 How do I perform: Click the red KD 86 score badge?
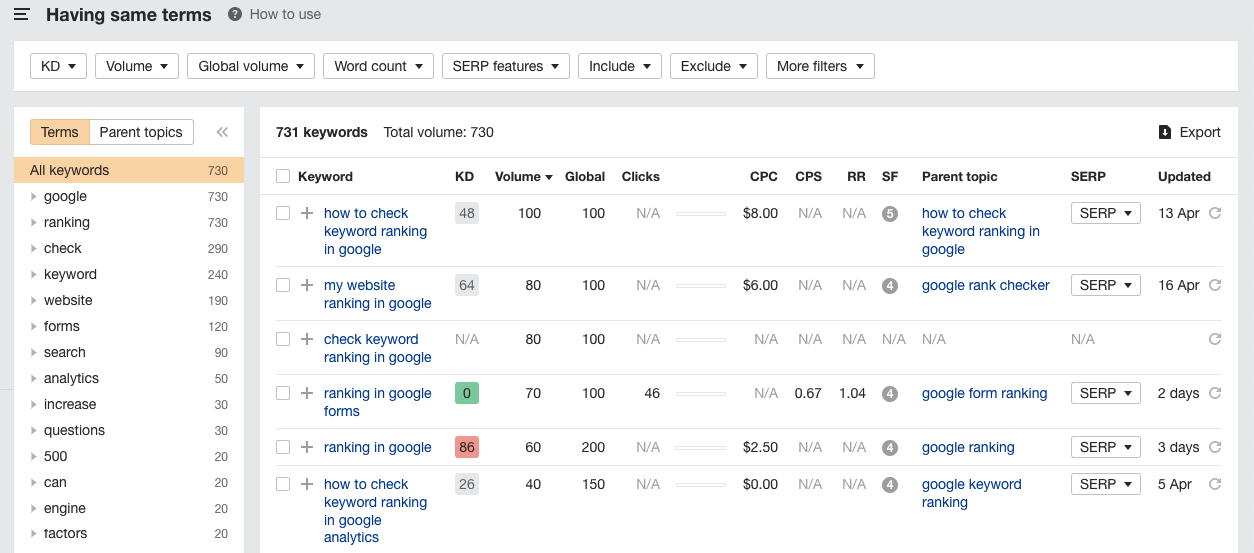(x=466, y=447)
